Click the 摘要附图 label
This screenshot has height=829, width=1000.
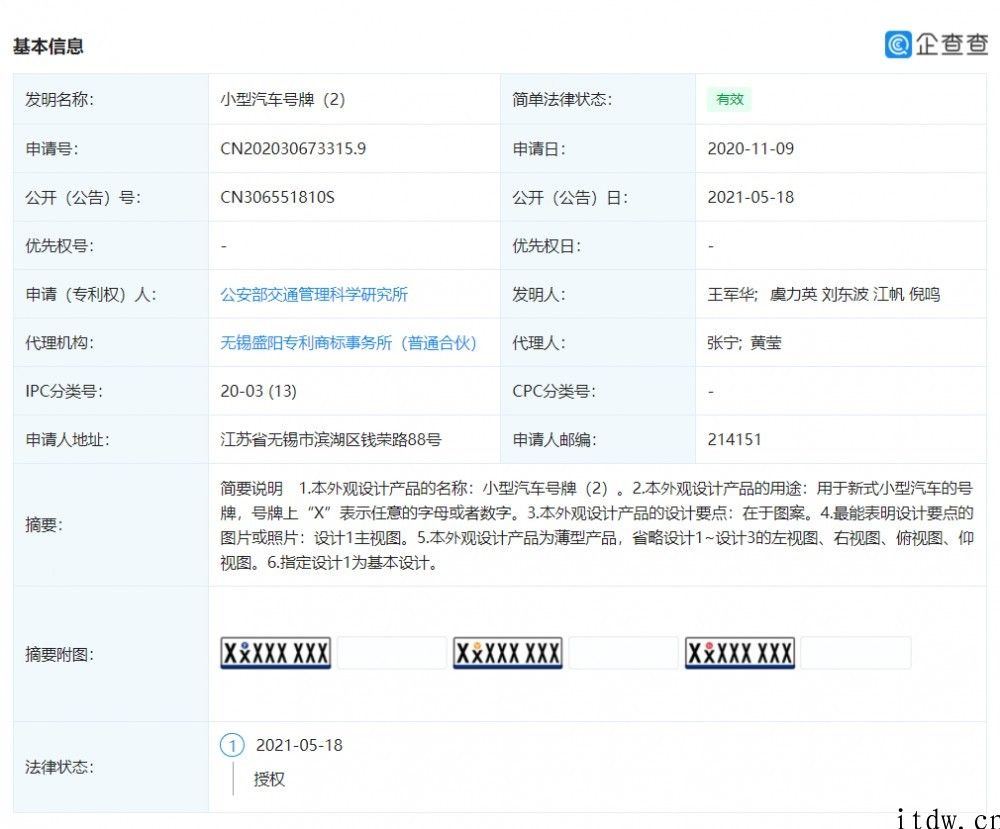click(59, 654)
